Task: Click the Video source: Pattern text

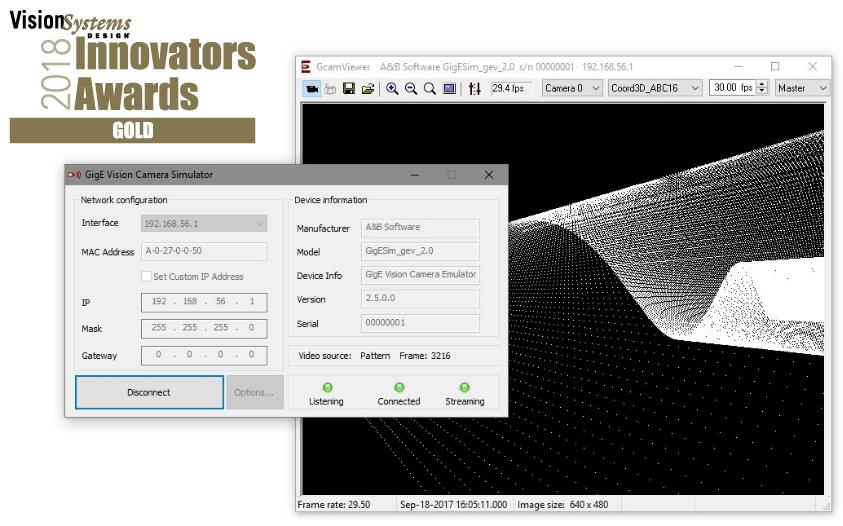Action: 344,356
